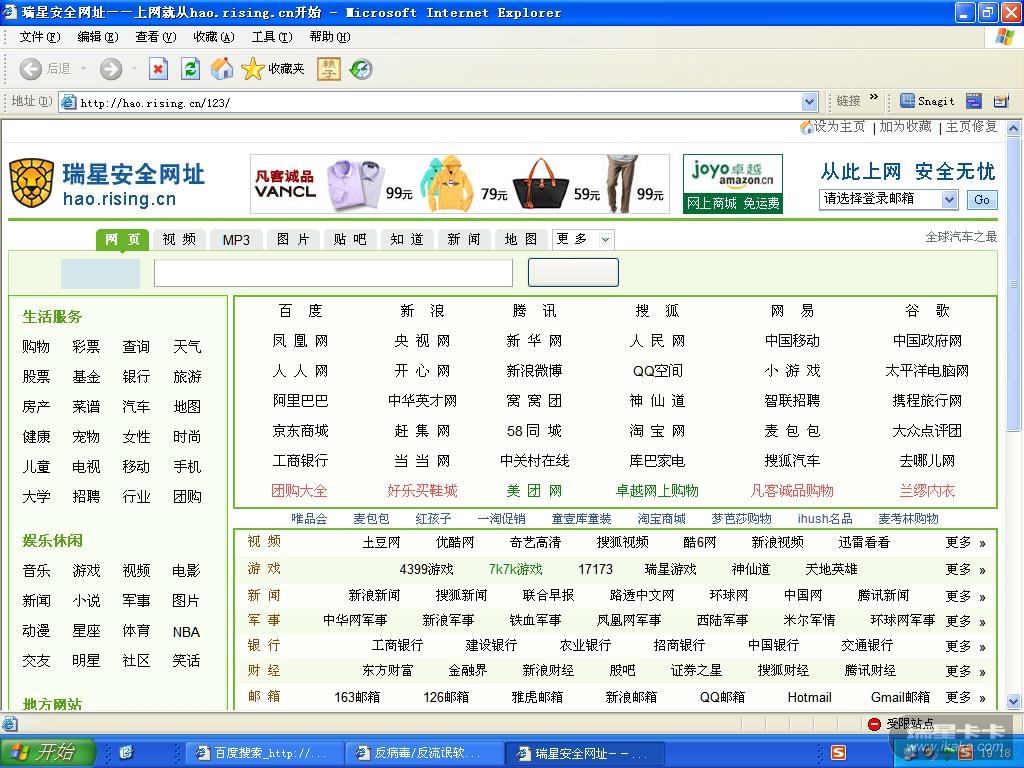The width and height of the screenshot is (1024, 768).
Task: Open the 工具 menu
Action: 271,37
